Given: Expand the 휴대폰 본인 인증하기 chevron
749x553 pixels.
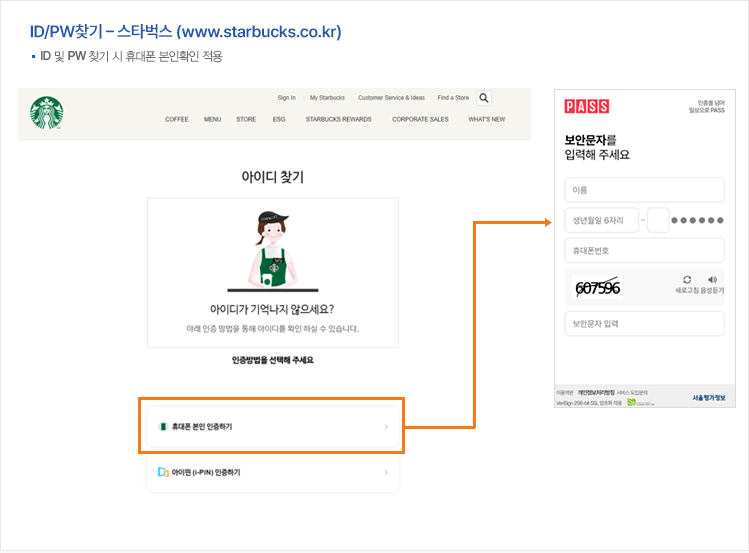Looking at the screenshot, I should click(386, 427).
